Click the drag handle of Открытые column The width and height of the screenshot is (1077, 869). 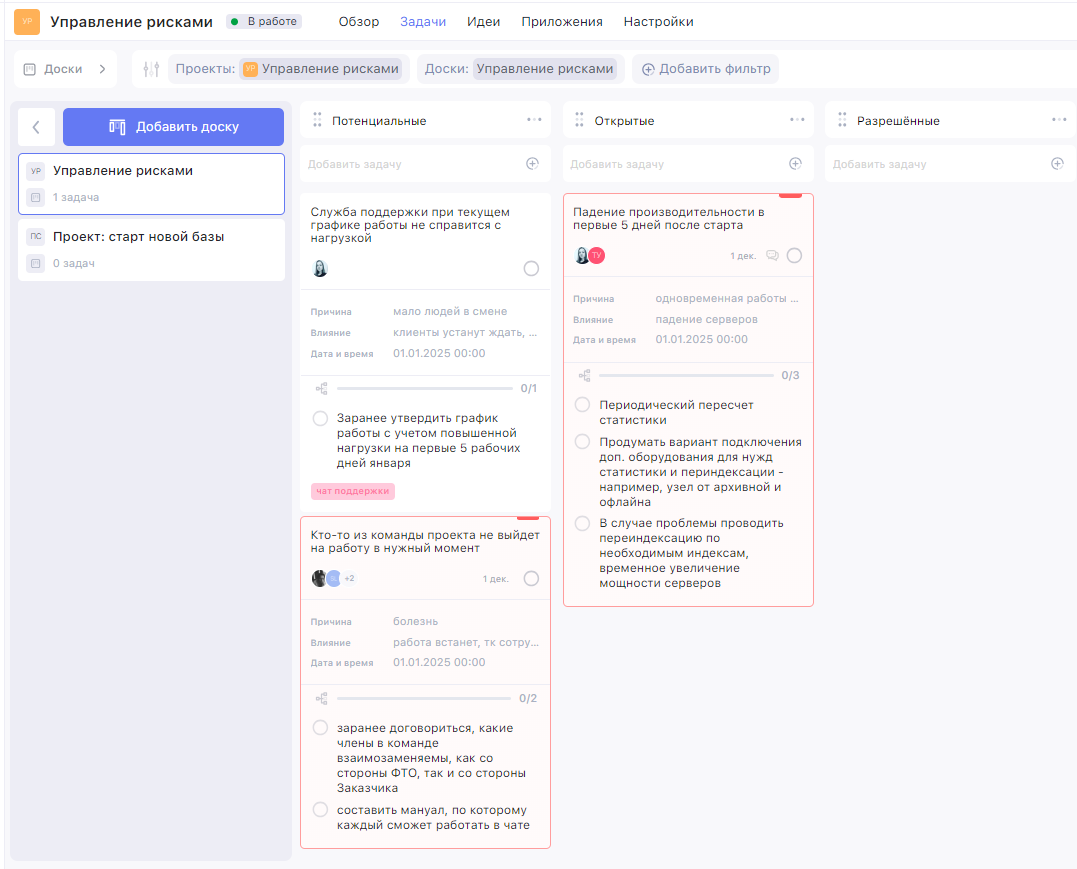(578, 121)
